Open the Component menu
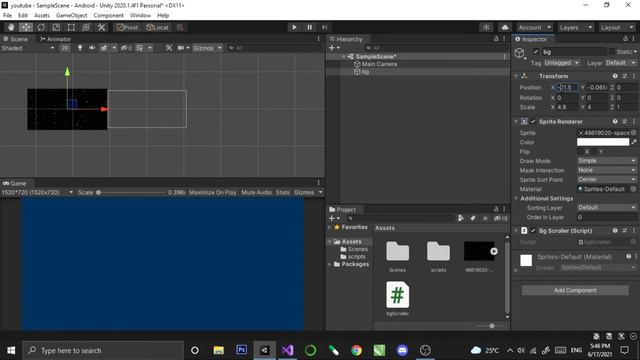The width and height of the screenshot is (640, 360). (x=109, y=16)
